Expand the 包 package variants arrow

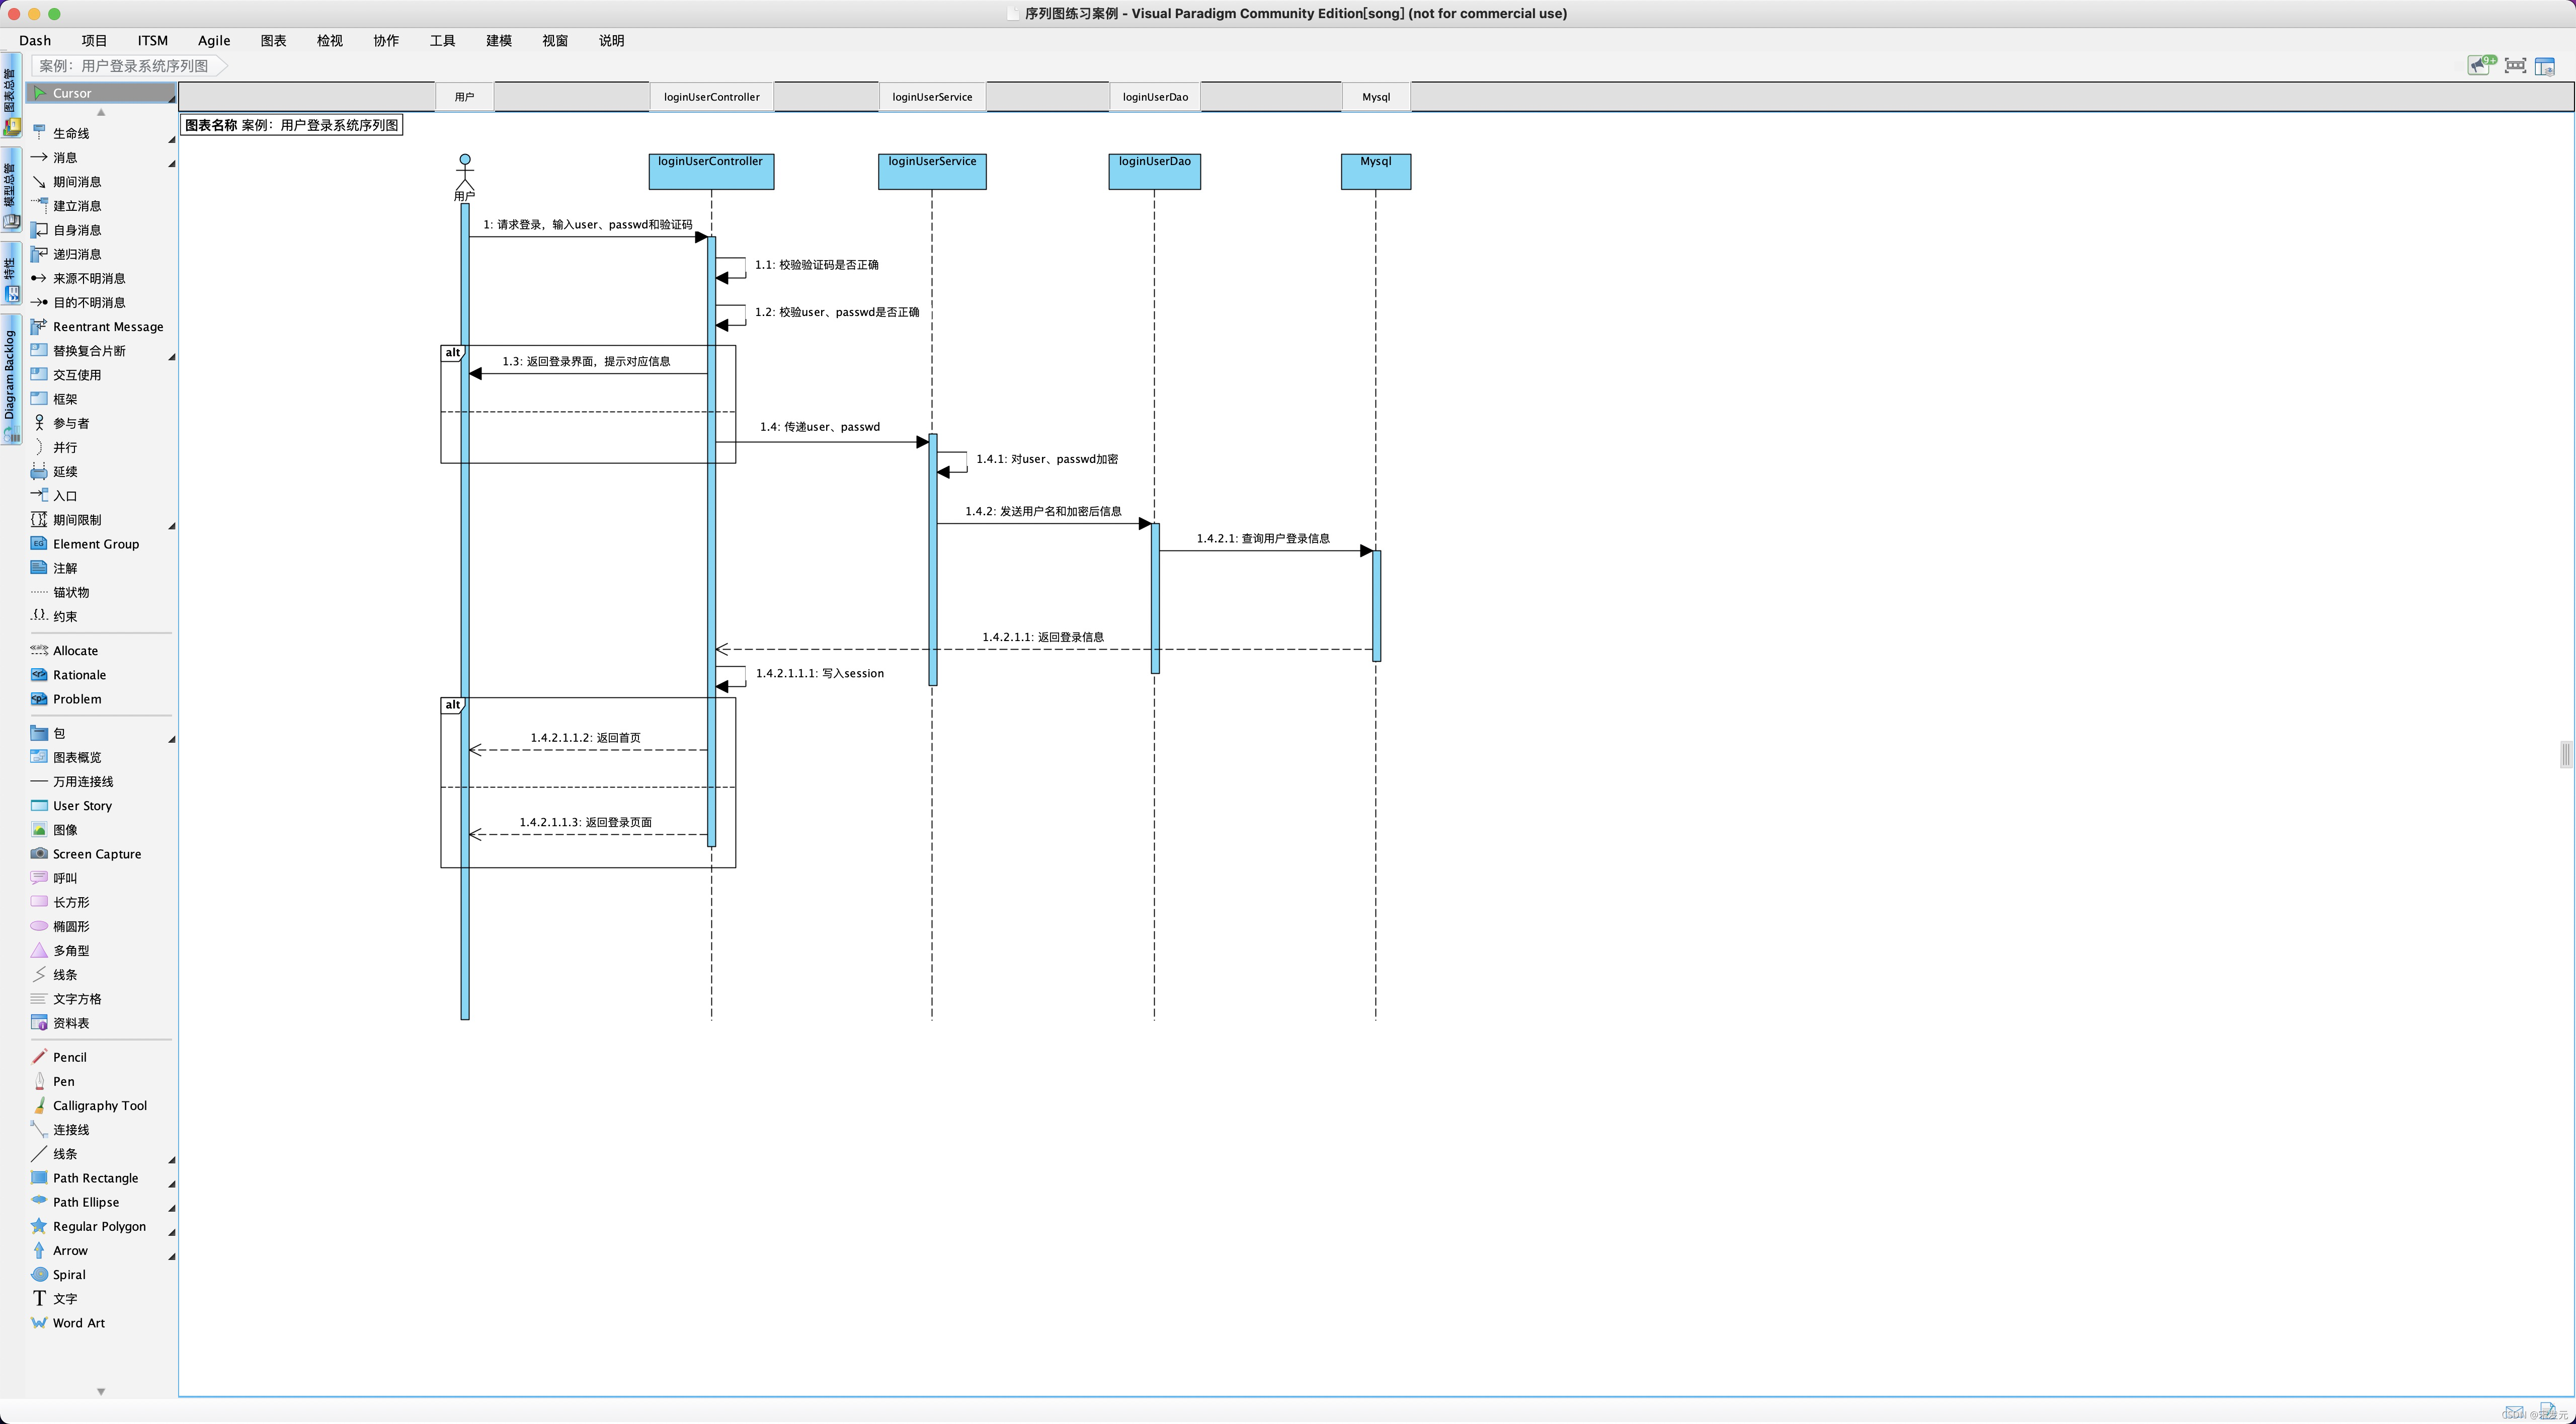pyautogui.click(x=172, y=740)
